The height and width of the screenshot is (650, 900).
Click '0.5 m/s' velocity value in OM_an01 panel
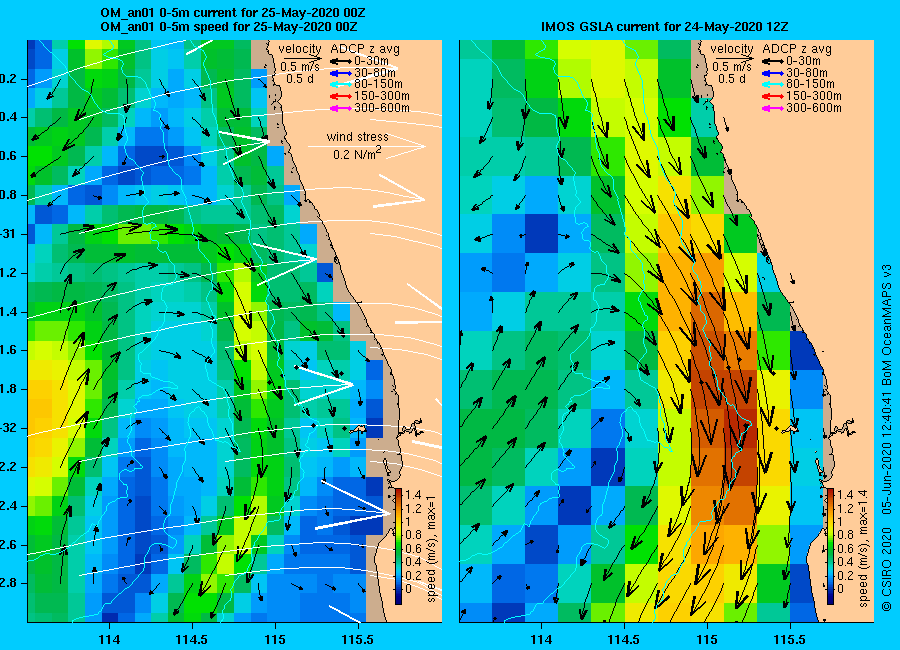coord(300,67)
